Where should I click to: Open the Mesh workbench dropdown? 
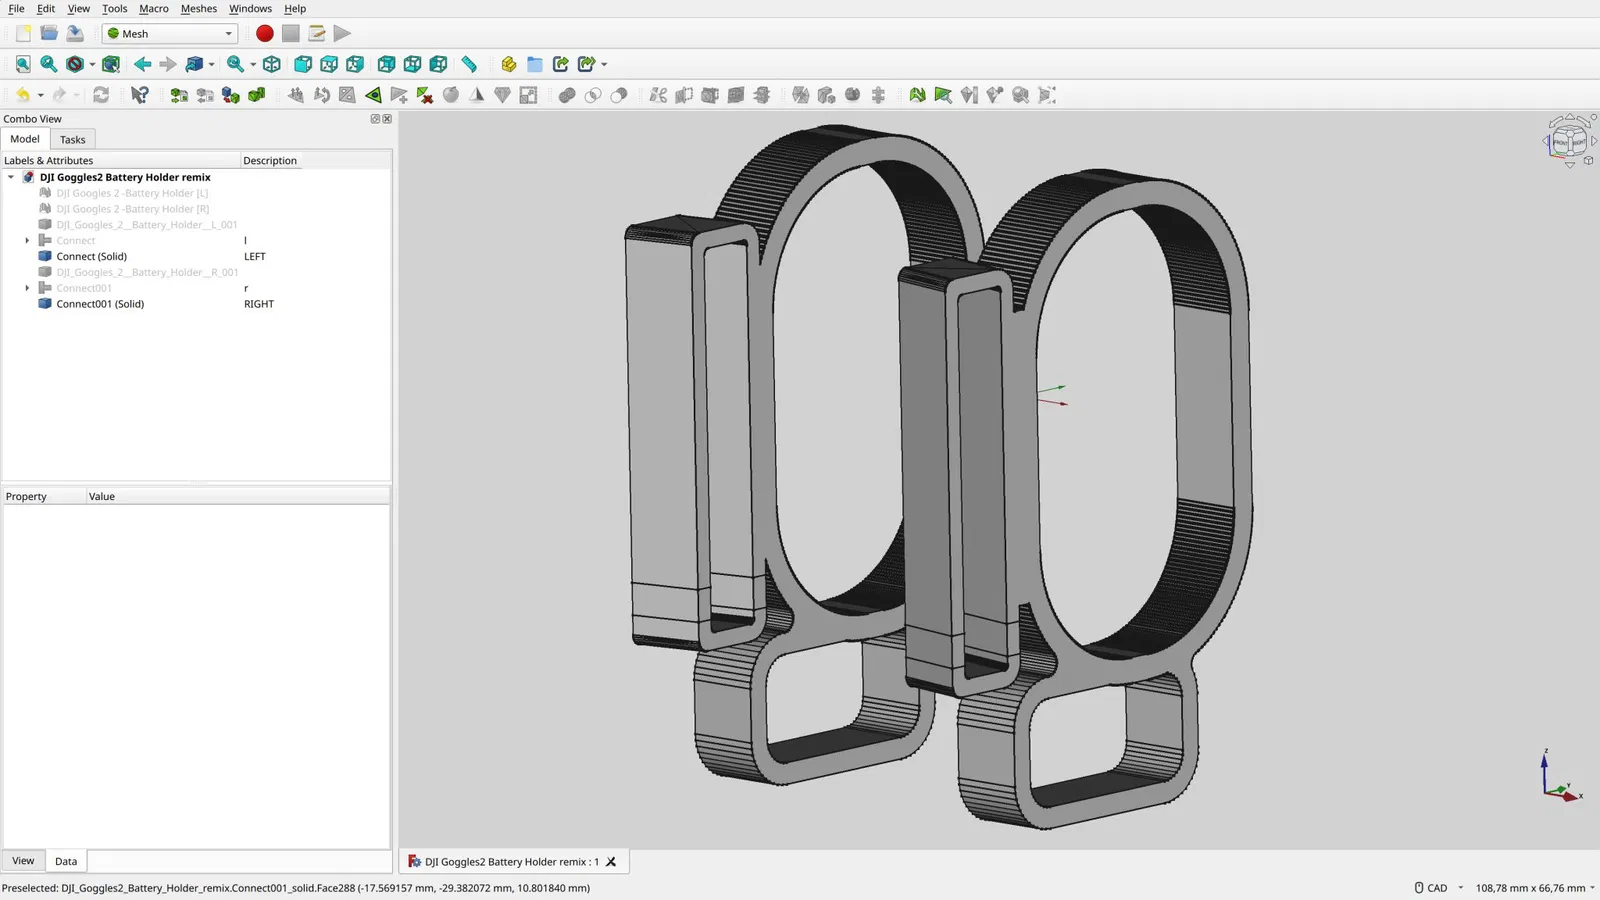click(x=171, y=33)
